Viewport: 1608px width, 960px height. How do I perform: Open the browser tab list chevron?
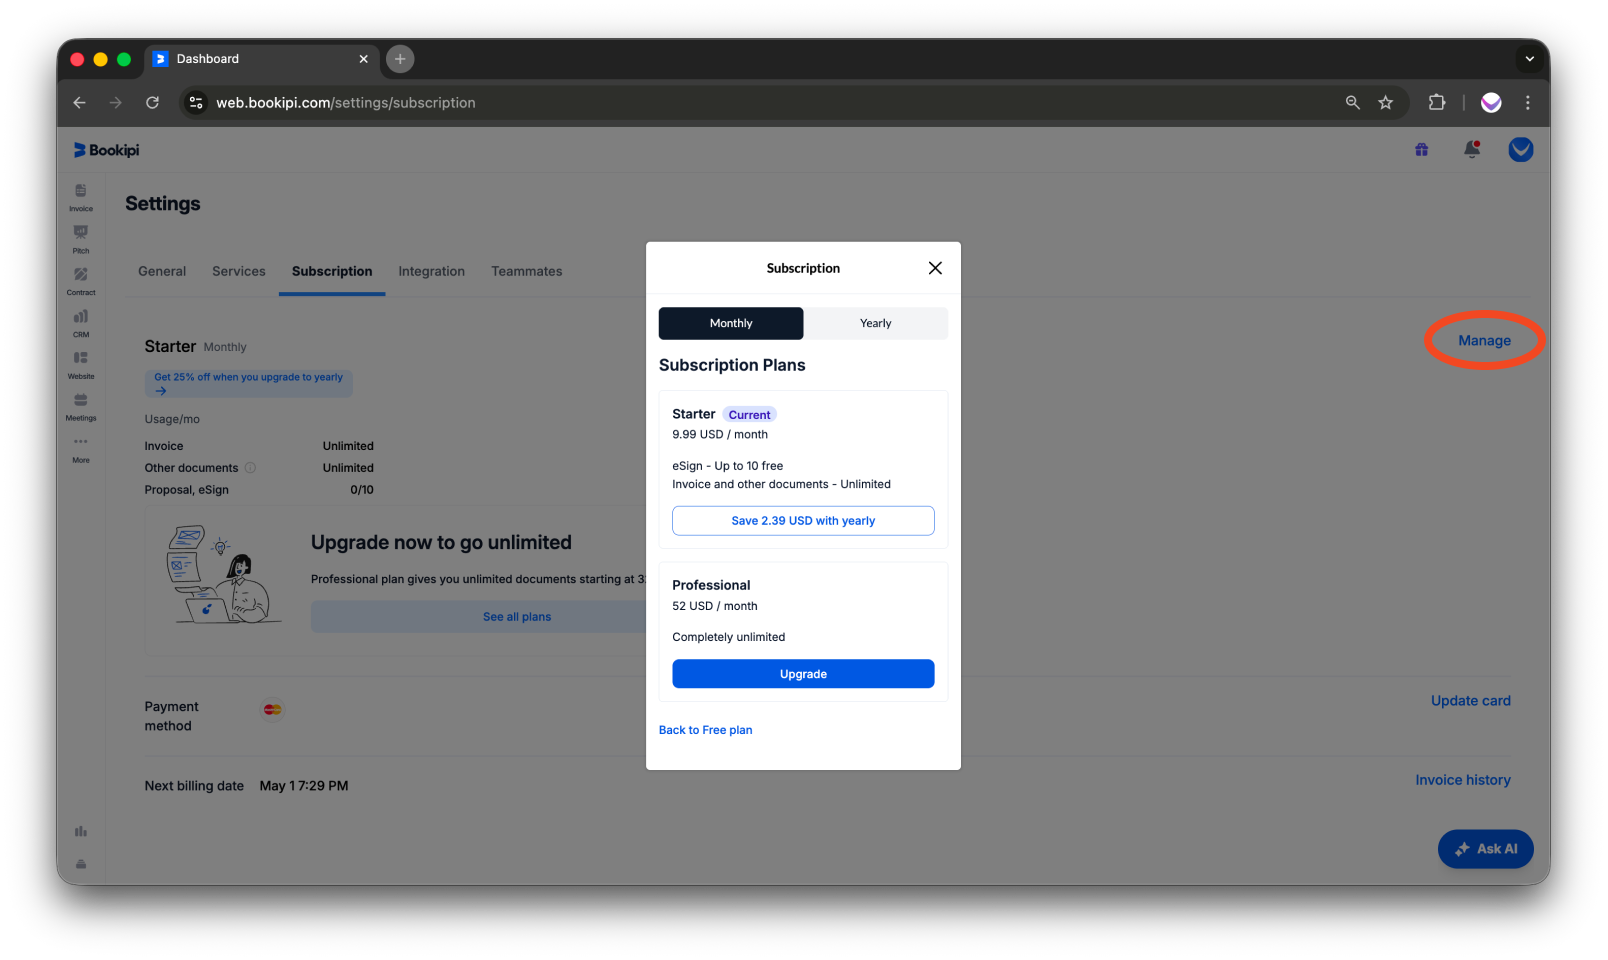pyautogui.click(x=1529, y=59)
